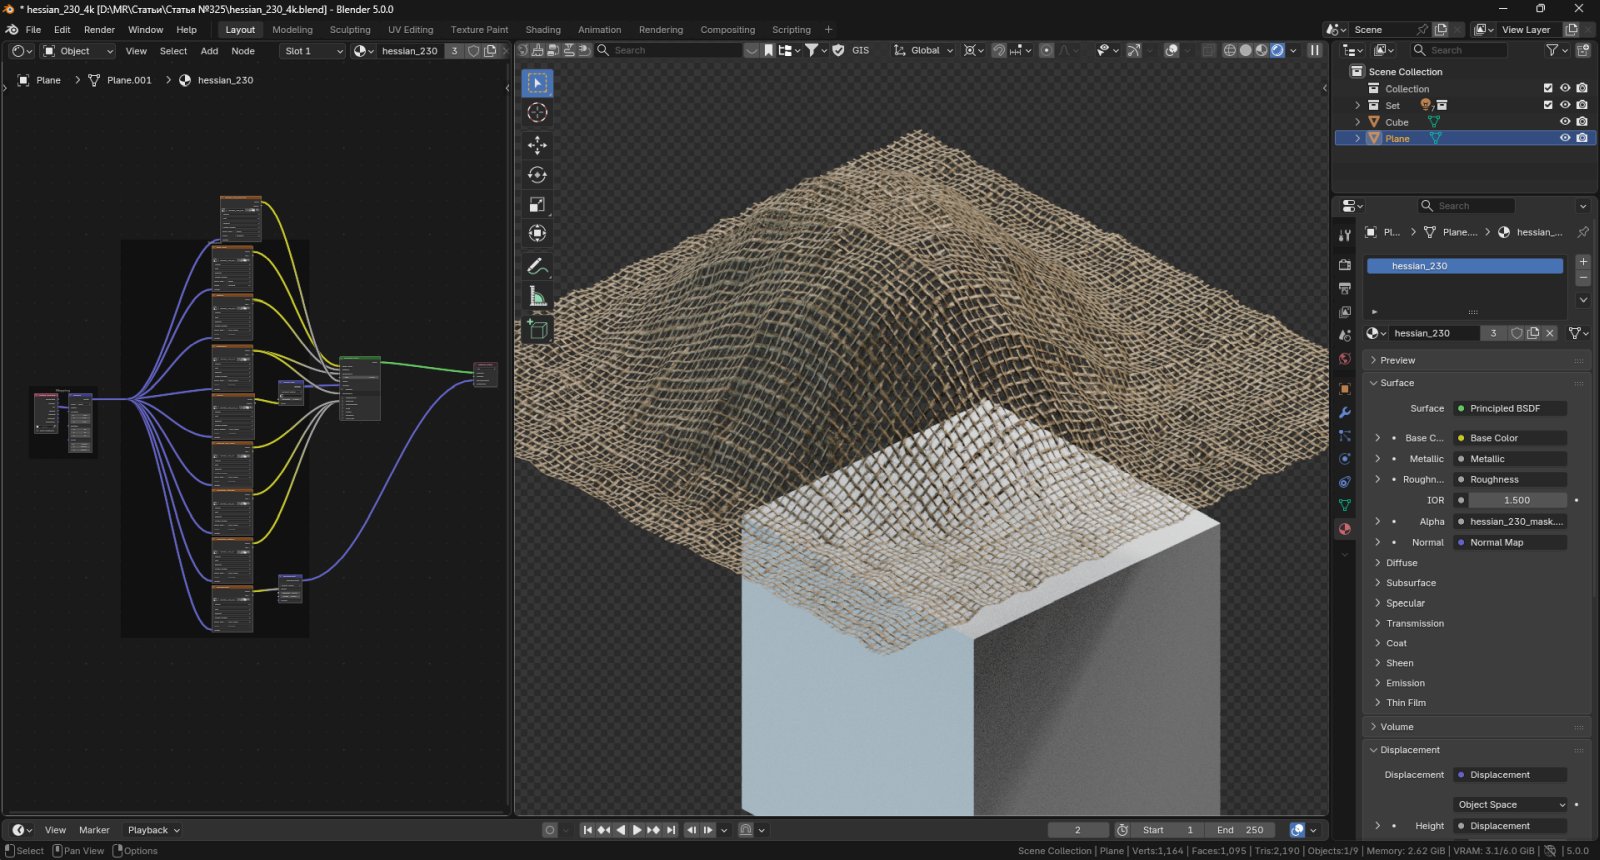Image resolution: width=1600 pixels, height=860 pixels.
Task: Open the Modifiers wrench properties tab
Action: 1345,412
